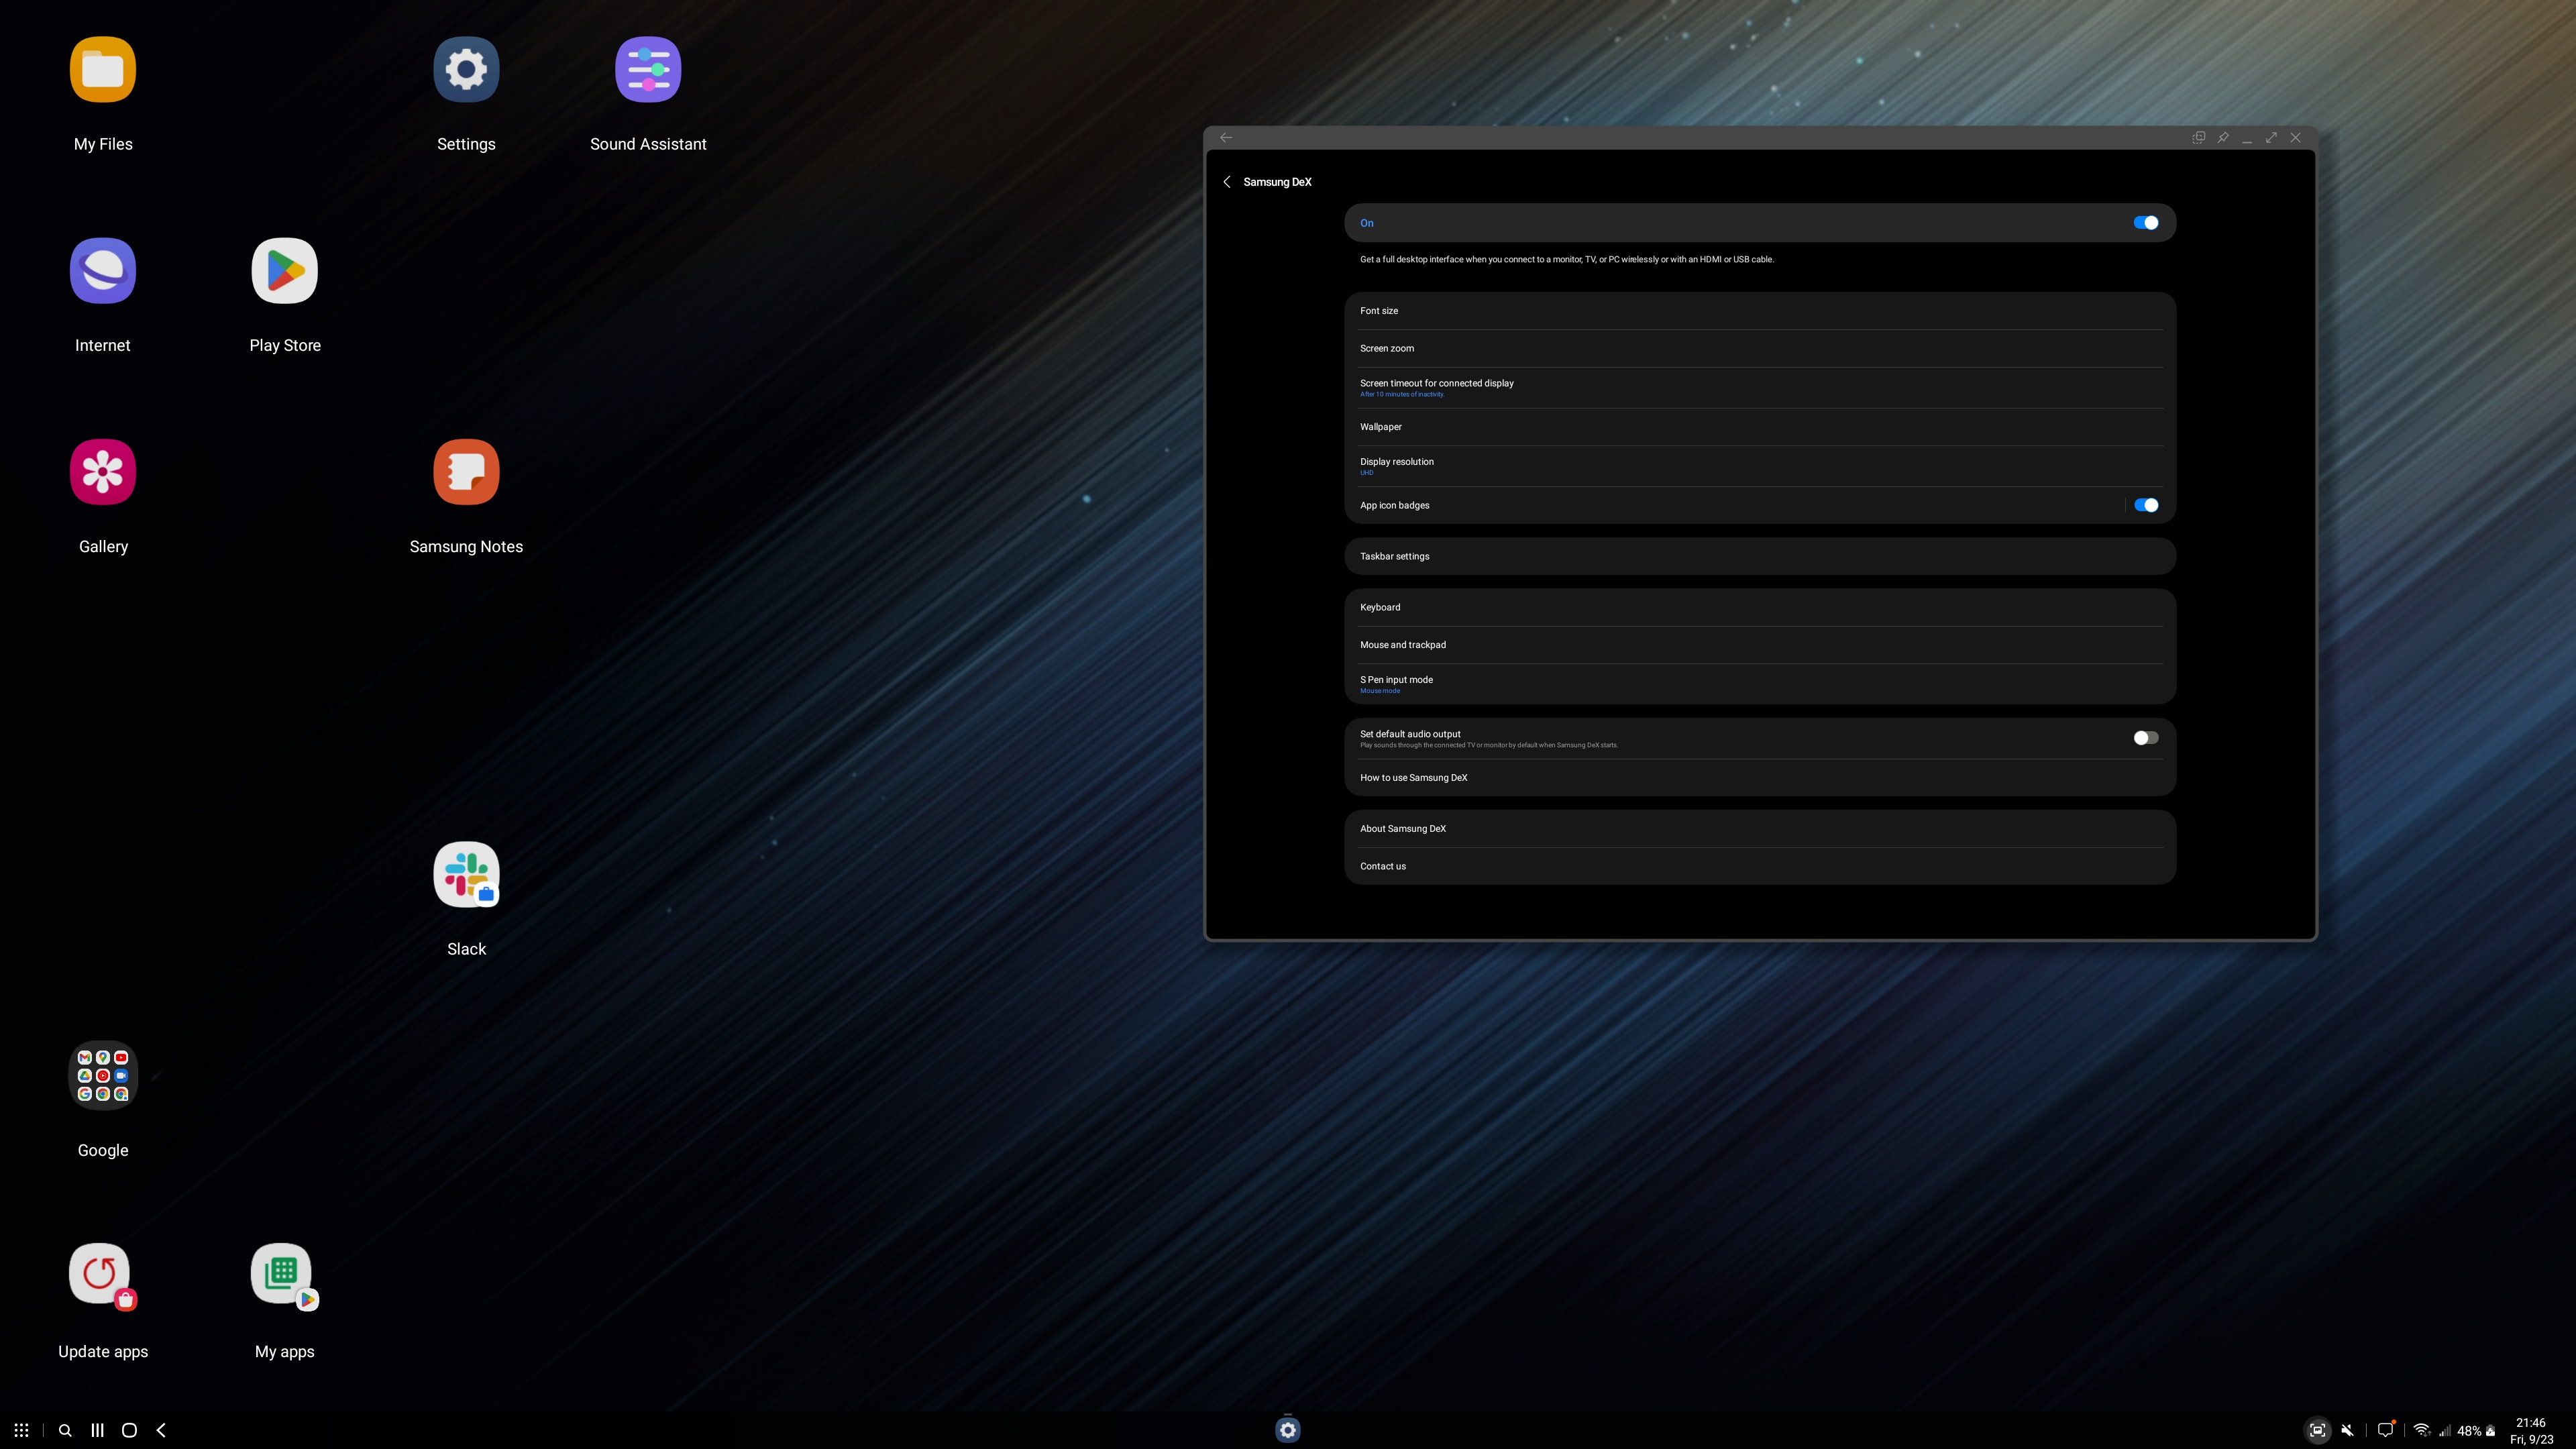Open Wallpaper setting
2576x1449 pixels.
click(x=1760, y=427)
